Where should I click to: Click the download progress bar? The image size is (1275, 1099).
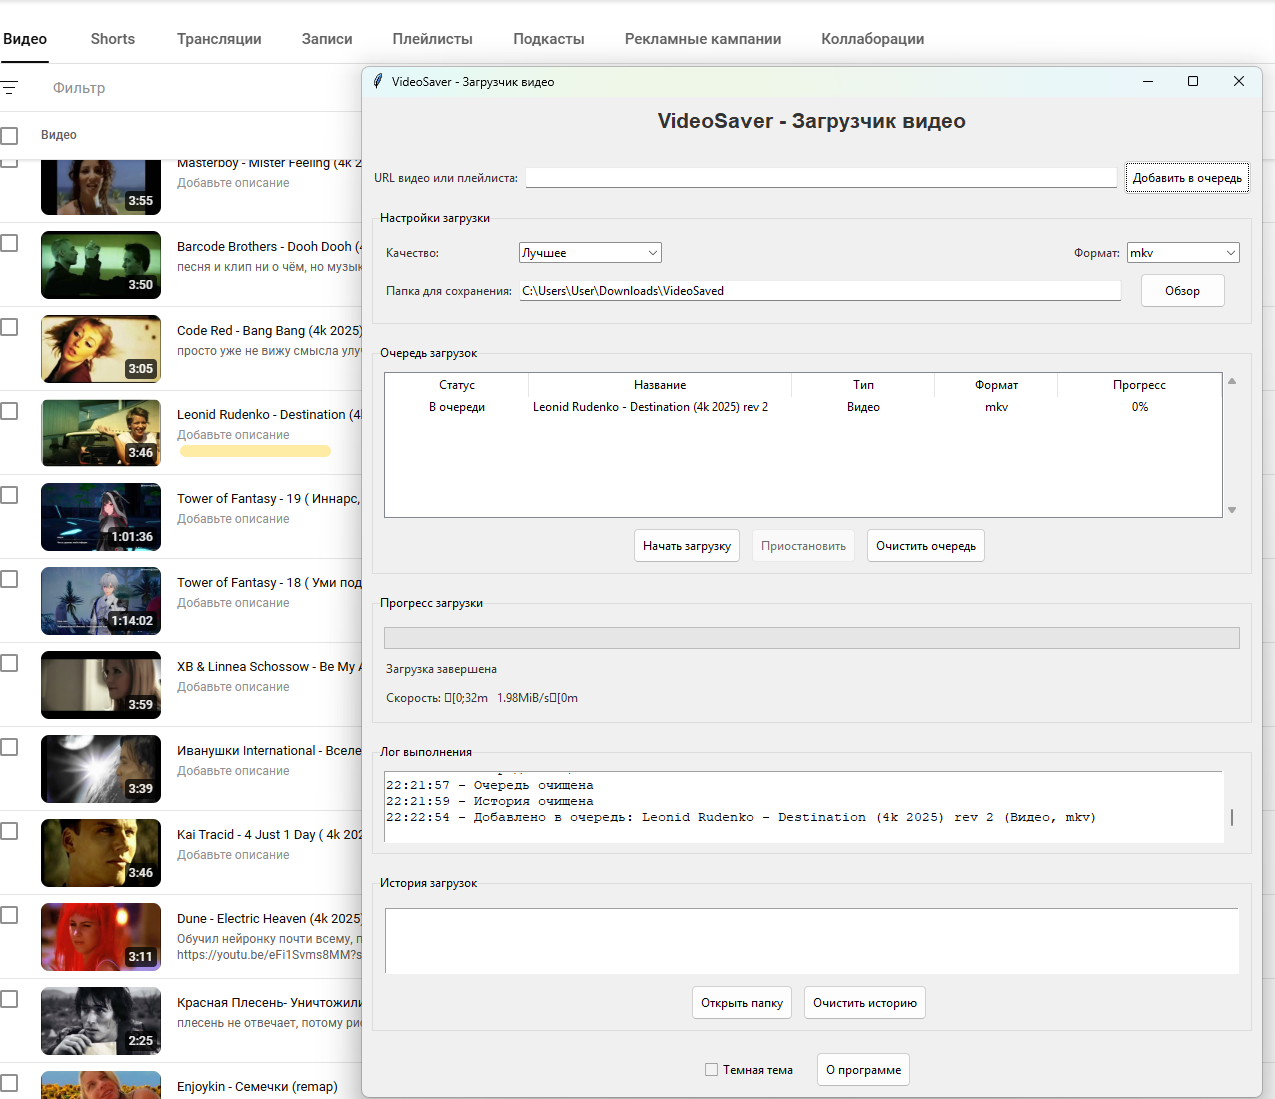pyautogui.click(x=812, y=638)
